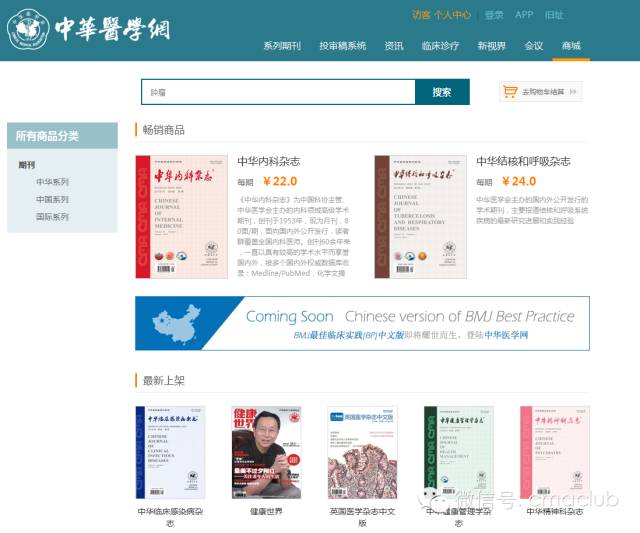Switch to 新视界 section

[491, 46]
